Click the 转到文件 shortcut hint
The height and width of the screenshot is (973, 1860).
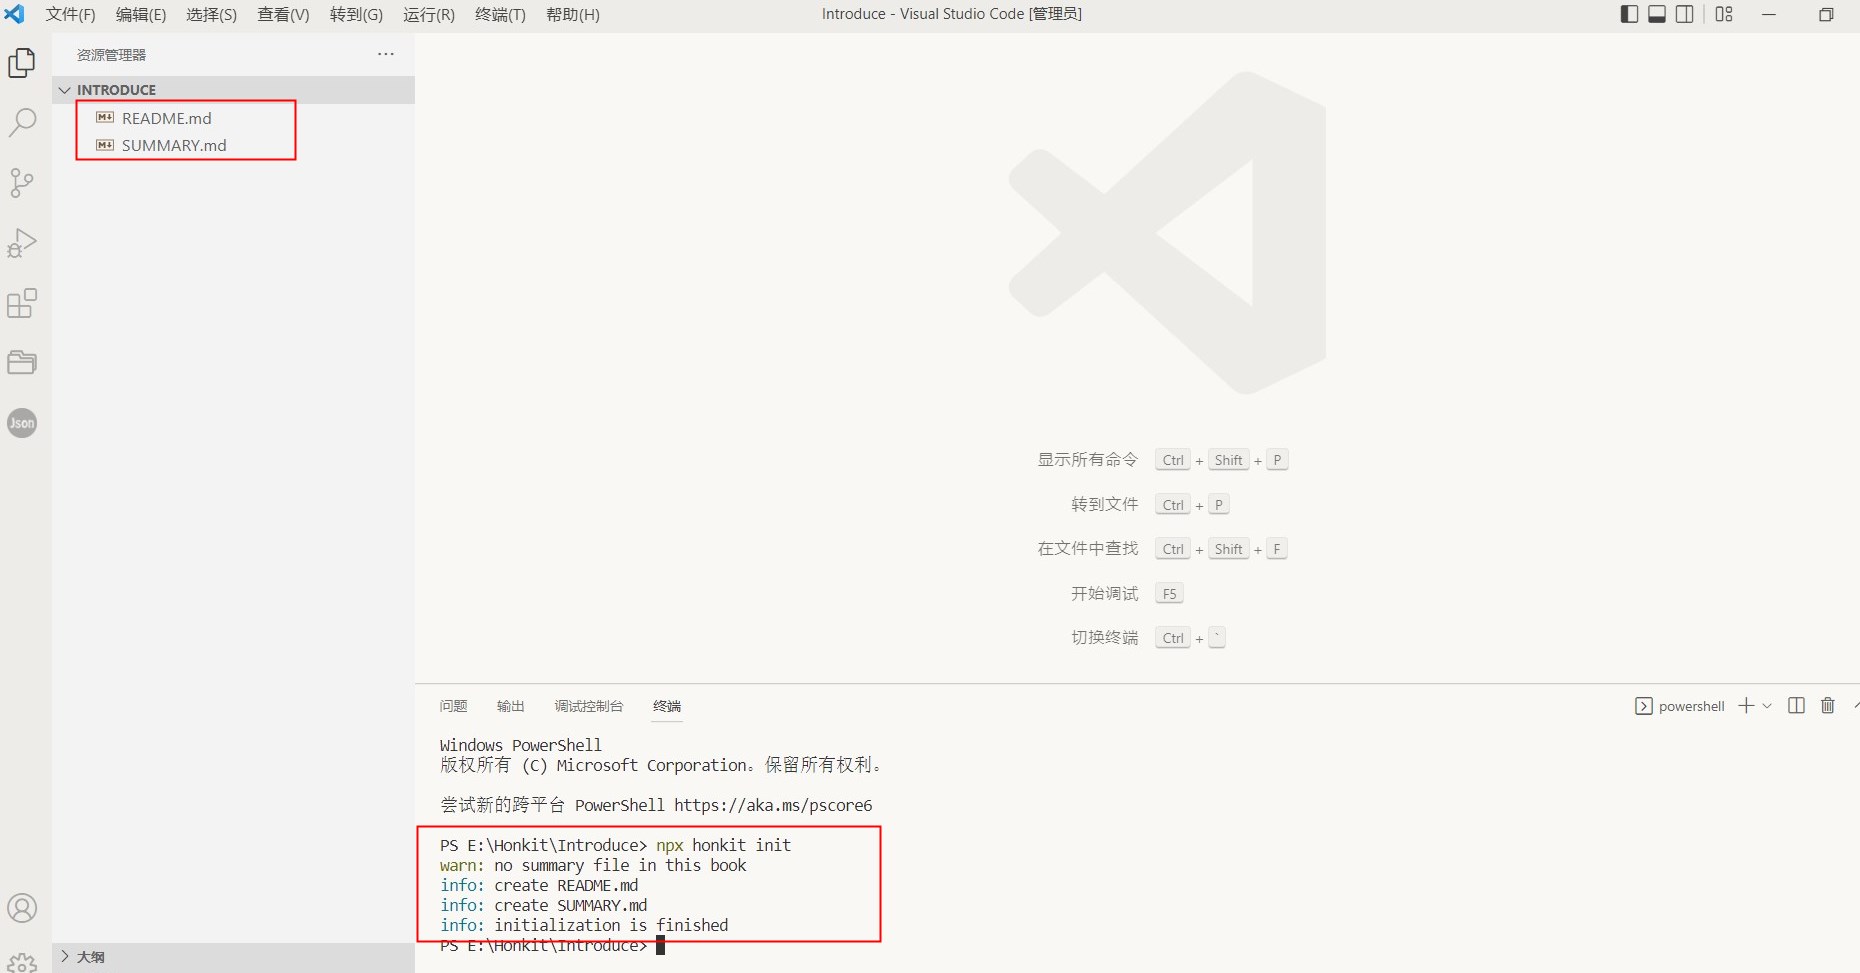point(1105,504)
